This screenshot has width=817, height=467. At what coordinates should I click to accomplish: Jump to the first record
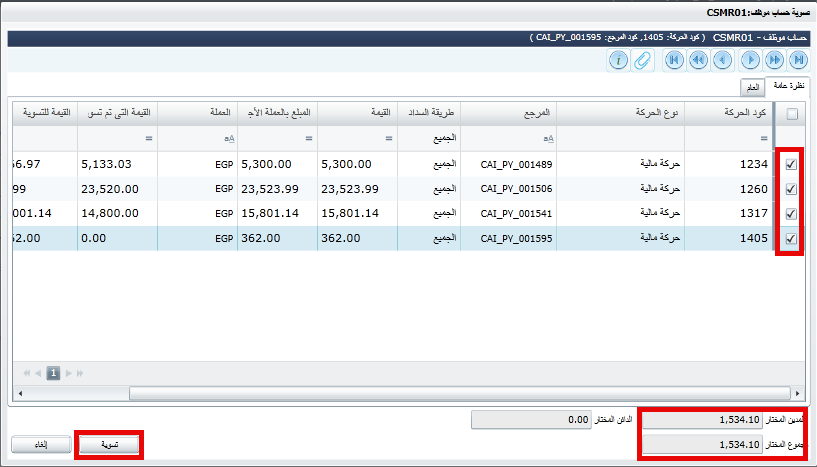tap(675, 61)
